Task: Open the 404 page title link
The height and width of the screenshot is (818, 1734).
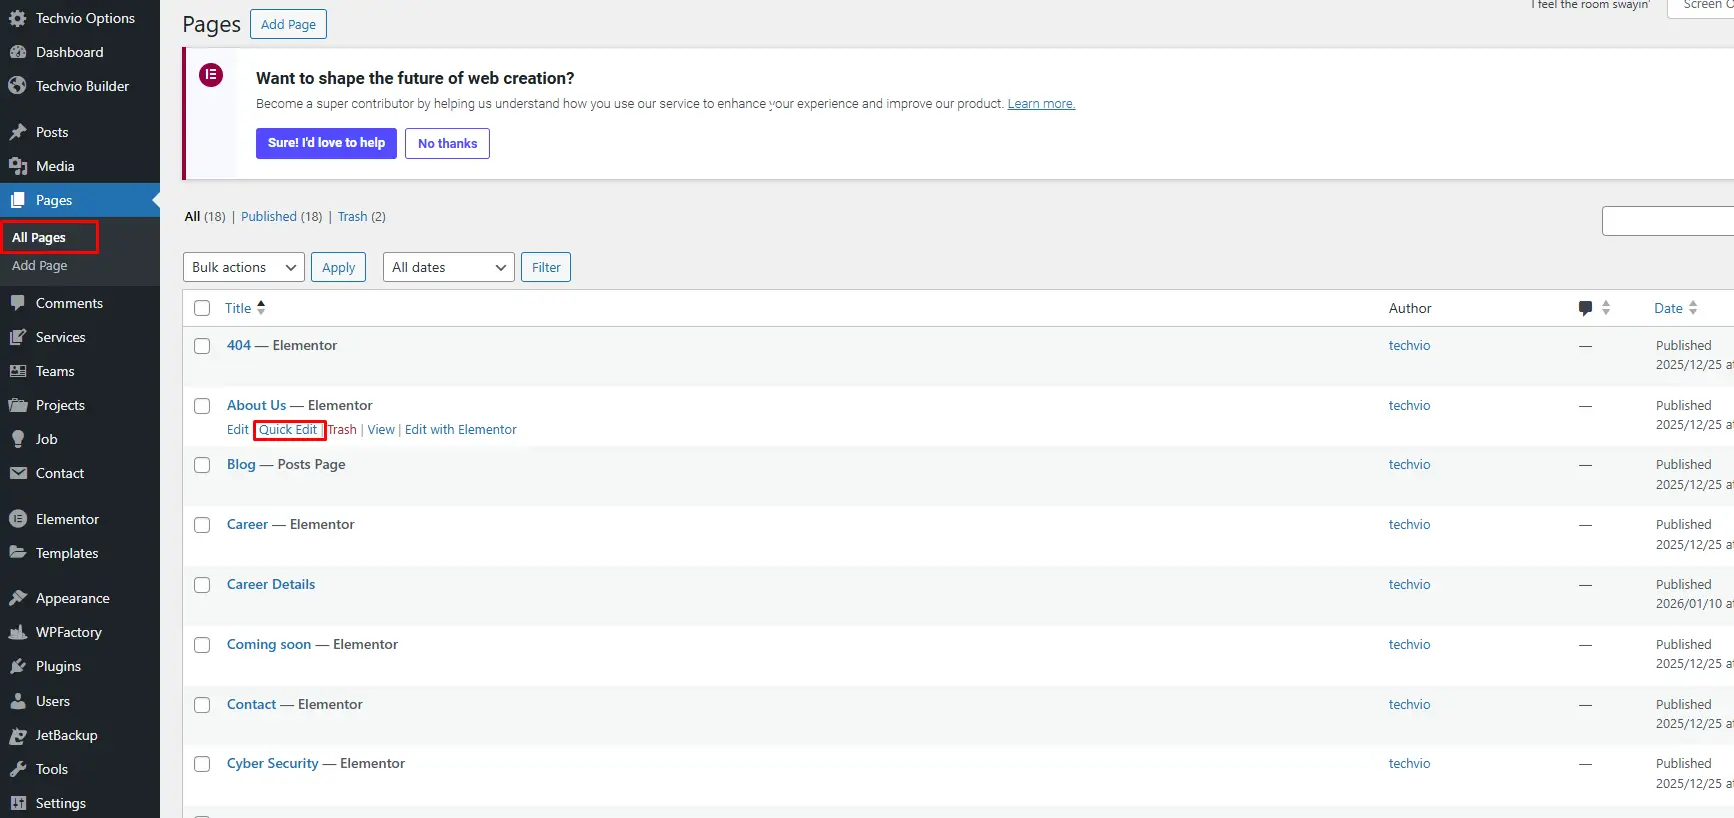Action: click(239, 345)
